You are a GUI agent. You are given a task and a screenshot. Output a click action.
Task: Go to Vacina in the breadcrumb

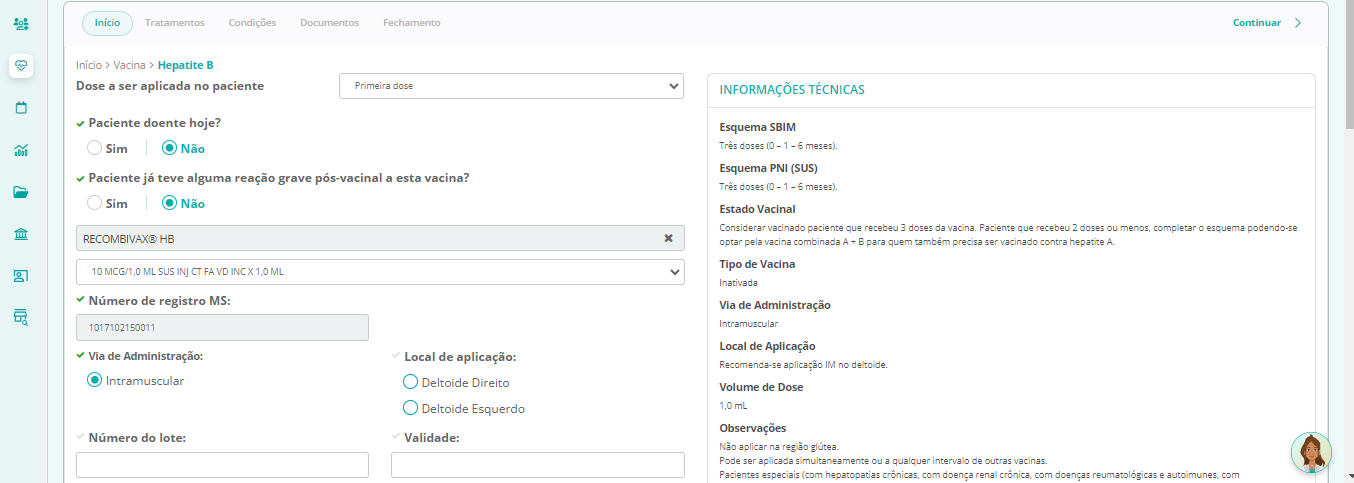[x=130, y=65]
